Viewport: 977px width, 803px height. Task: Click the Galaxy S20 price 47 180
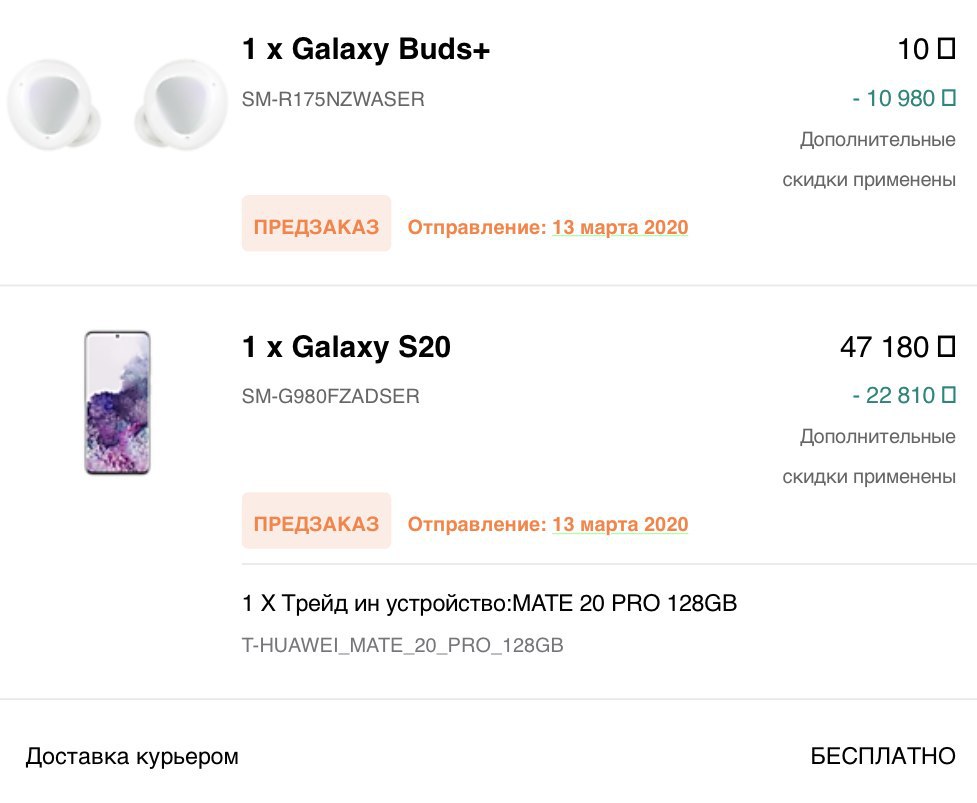pyautogui.click(x=897, y=347)
